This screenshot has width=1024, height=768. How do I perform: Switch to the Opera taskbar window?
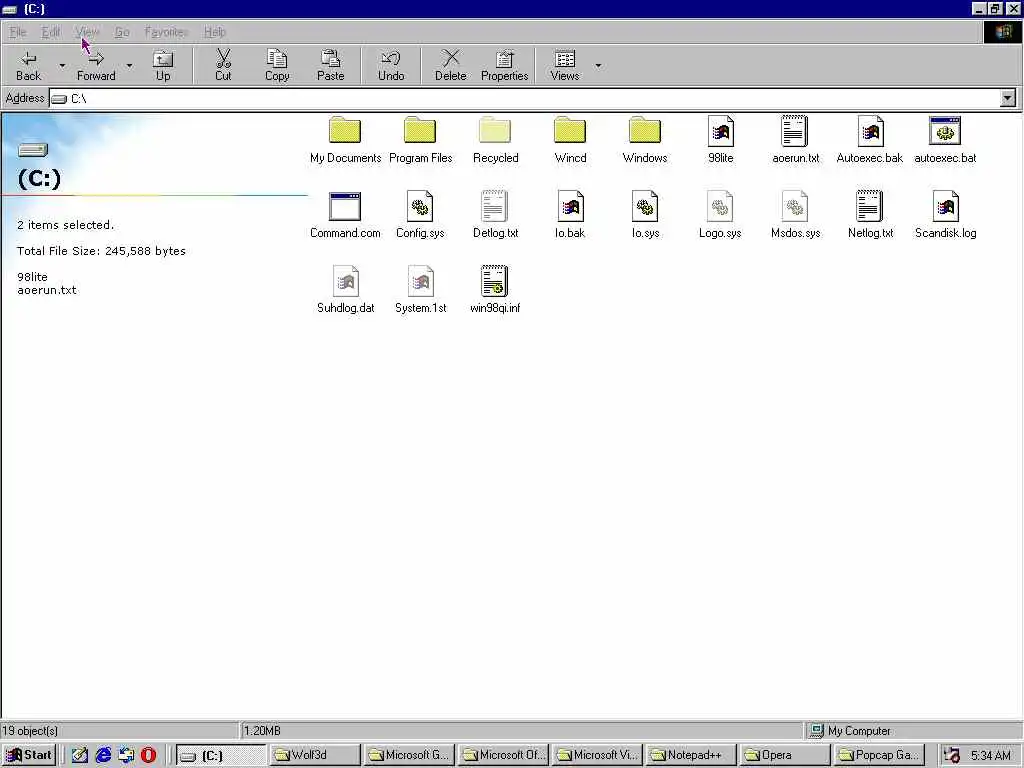(785, 756)
